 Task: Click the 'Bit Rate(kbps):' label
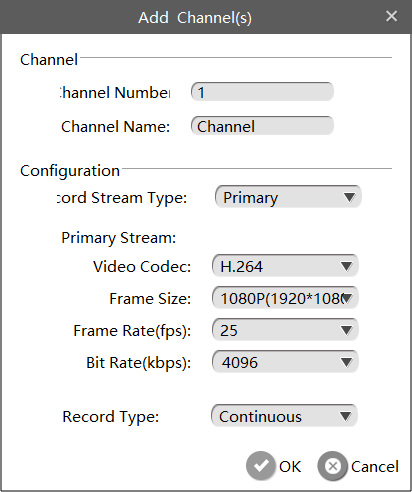coord(139,363)
